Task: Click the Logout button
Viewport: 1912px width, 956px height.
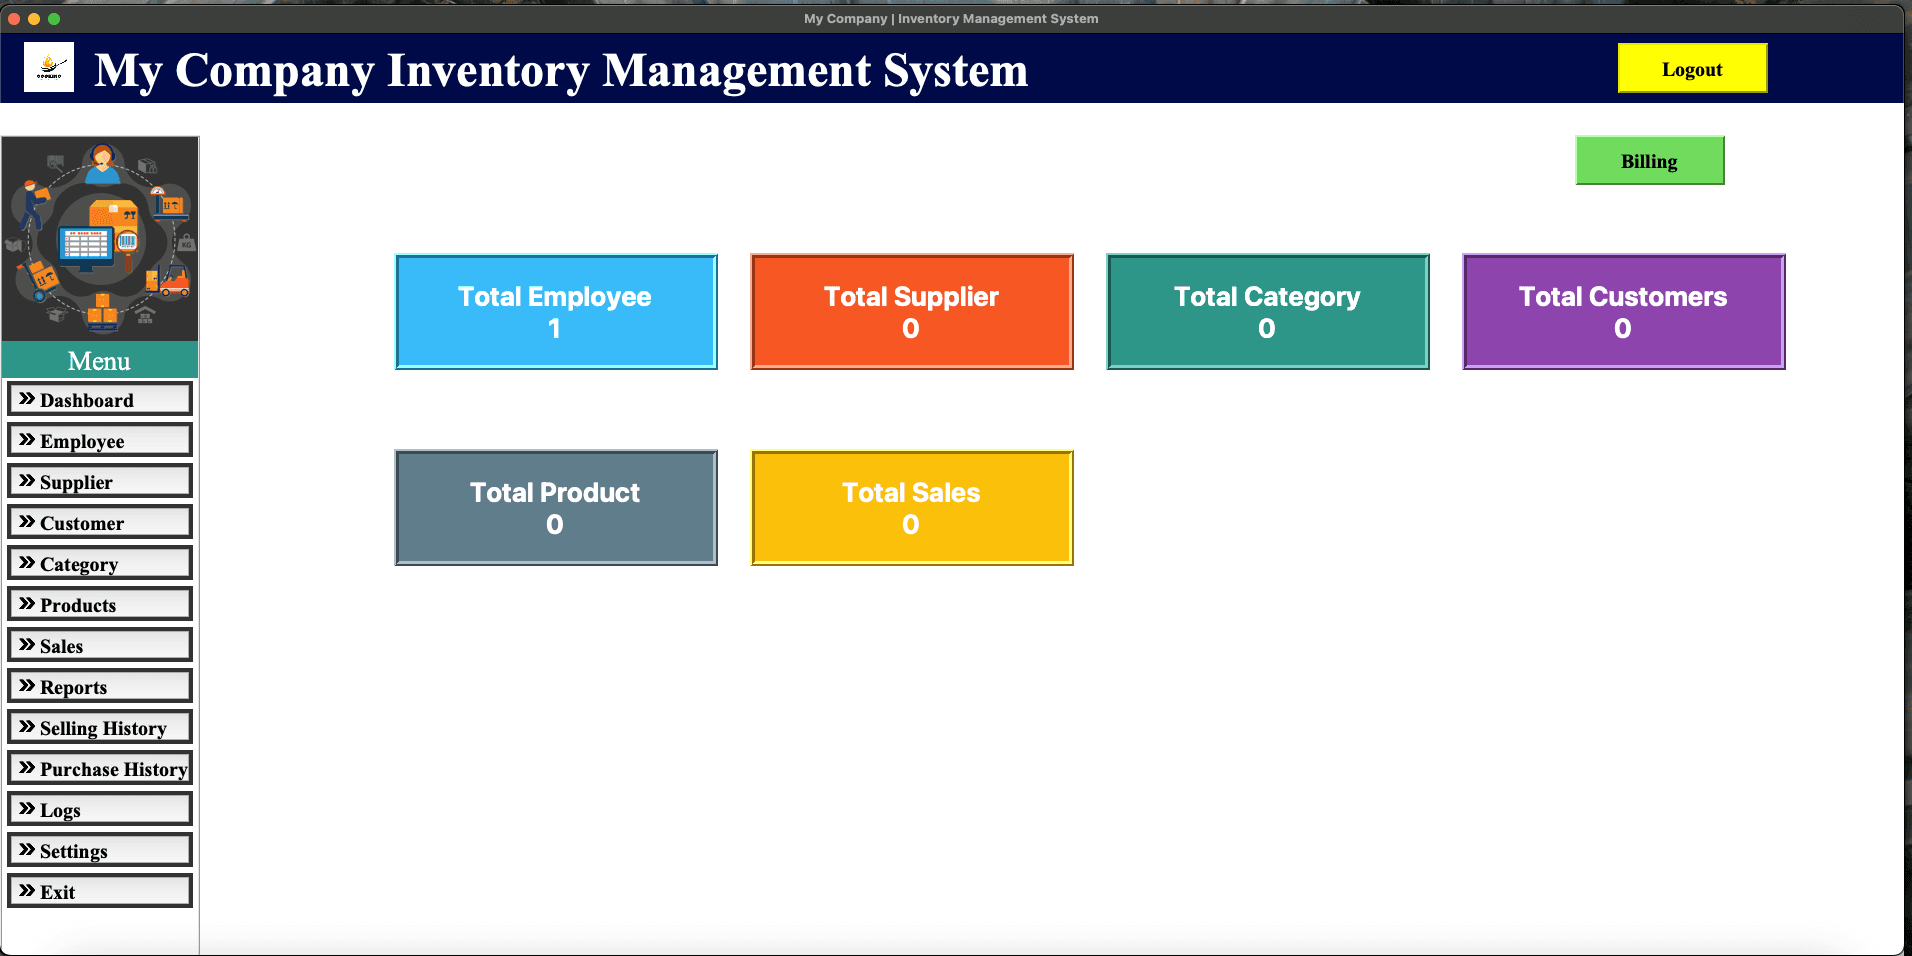Action: coord(1691,68)
